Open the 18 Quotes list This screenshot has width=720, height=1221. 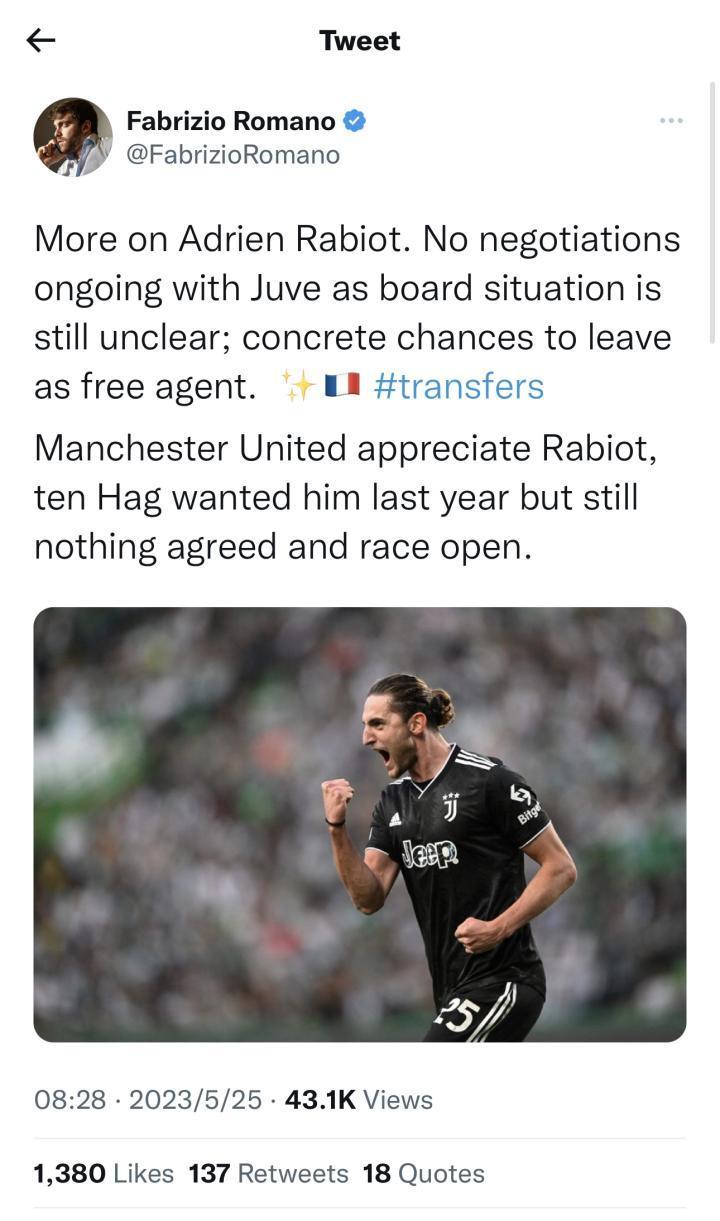424,1173
